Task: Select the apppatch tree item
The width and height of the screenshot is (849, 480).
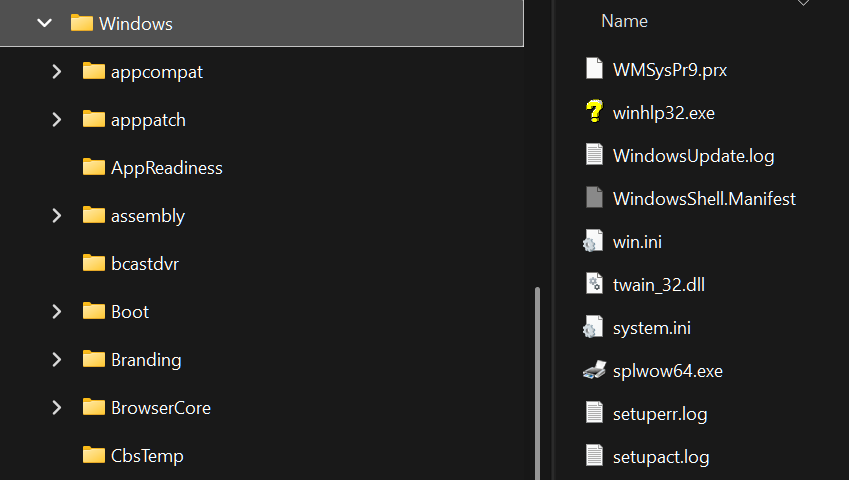Action: pos(148,120)
